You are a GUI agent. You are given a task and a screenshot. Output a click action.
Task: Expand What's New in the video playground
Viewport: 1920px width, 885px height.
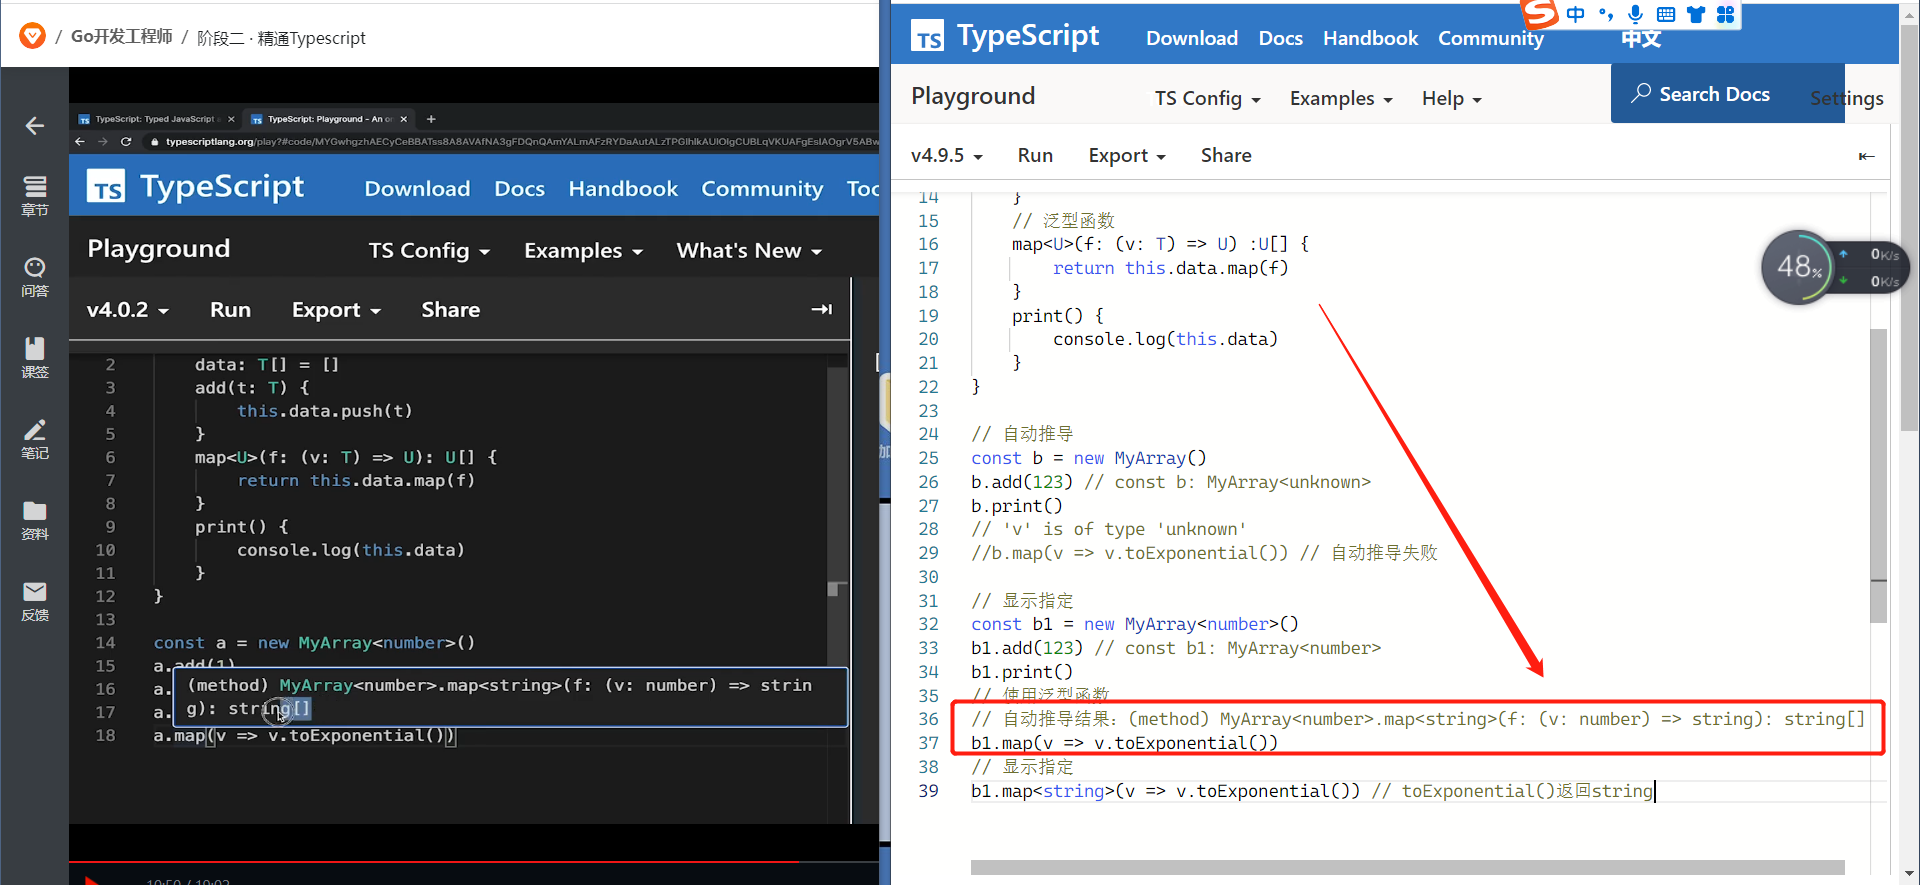point(749,251)
